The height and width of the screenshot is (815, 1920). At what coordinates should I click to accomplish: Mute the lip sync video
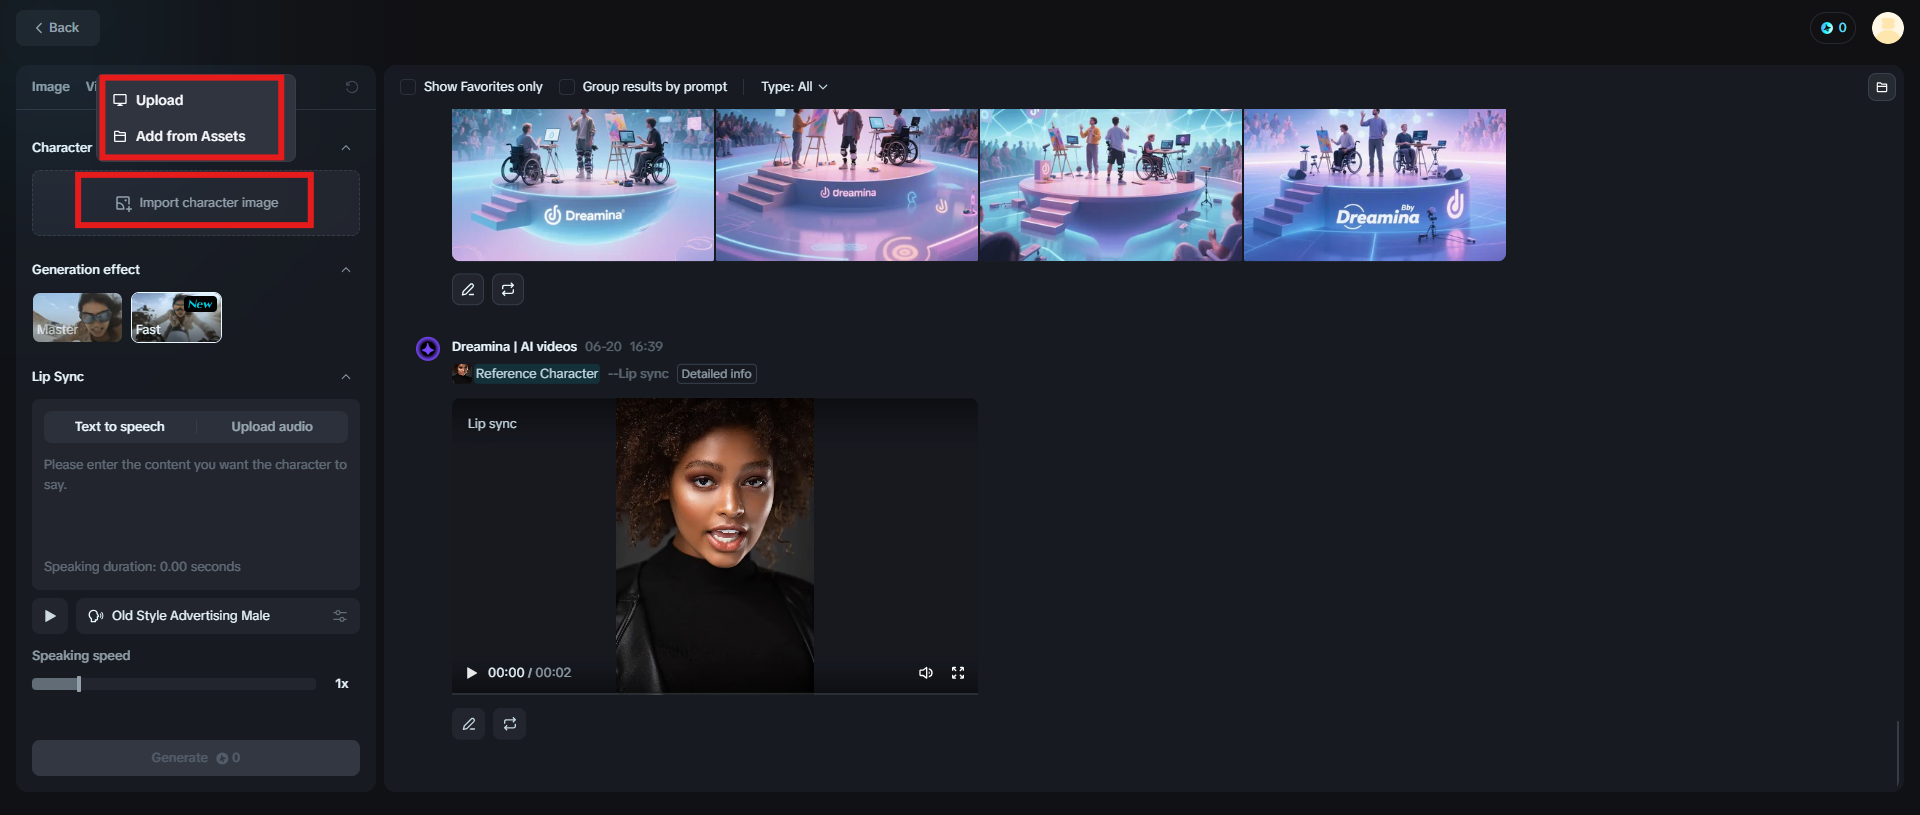coord(926,673)
